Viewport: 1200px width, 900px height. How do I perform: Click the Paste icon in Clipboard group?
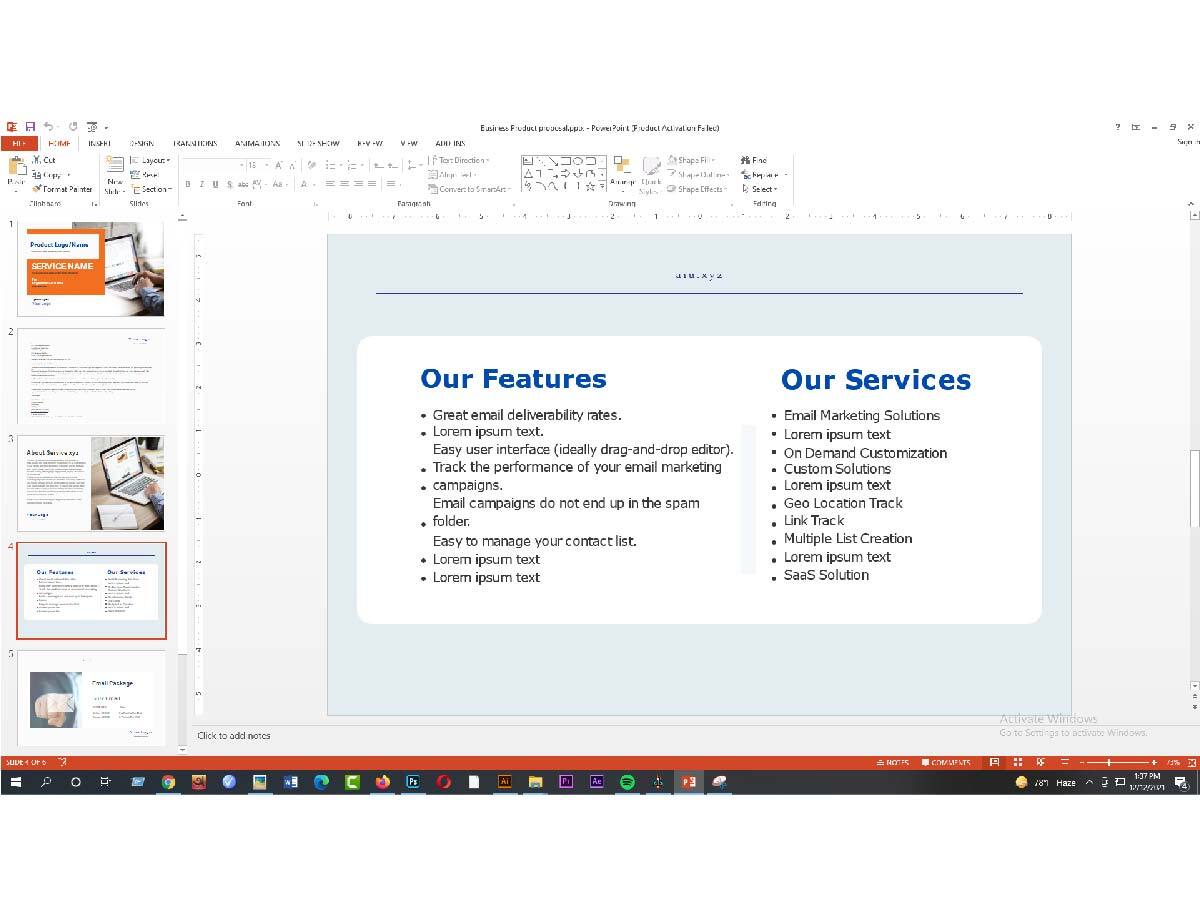16,170
